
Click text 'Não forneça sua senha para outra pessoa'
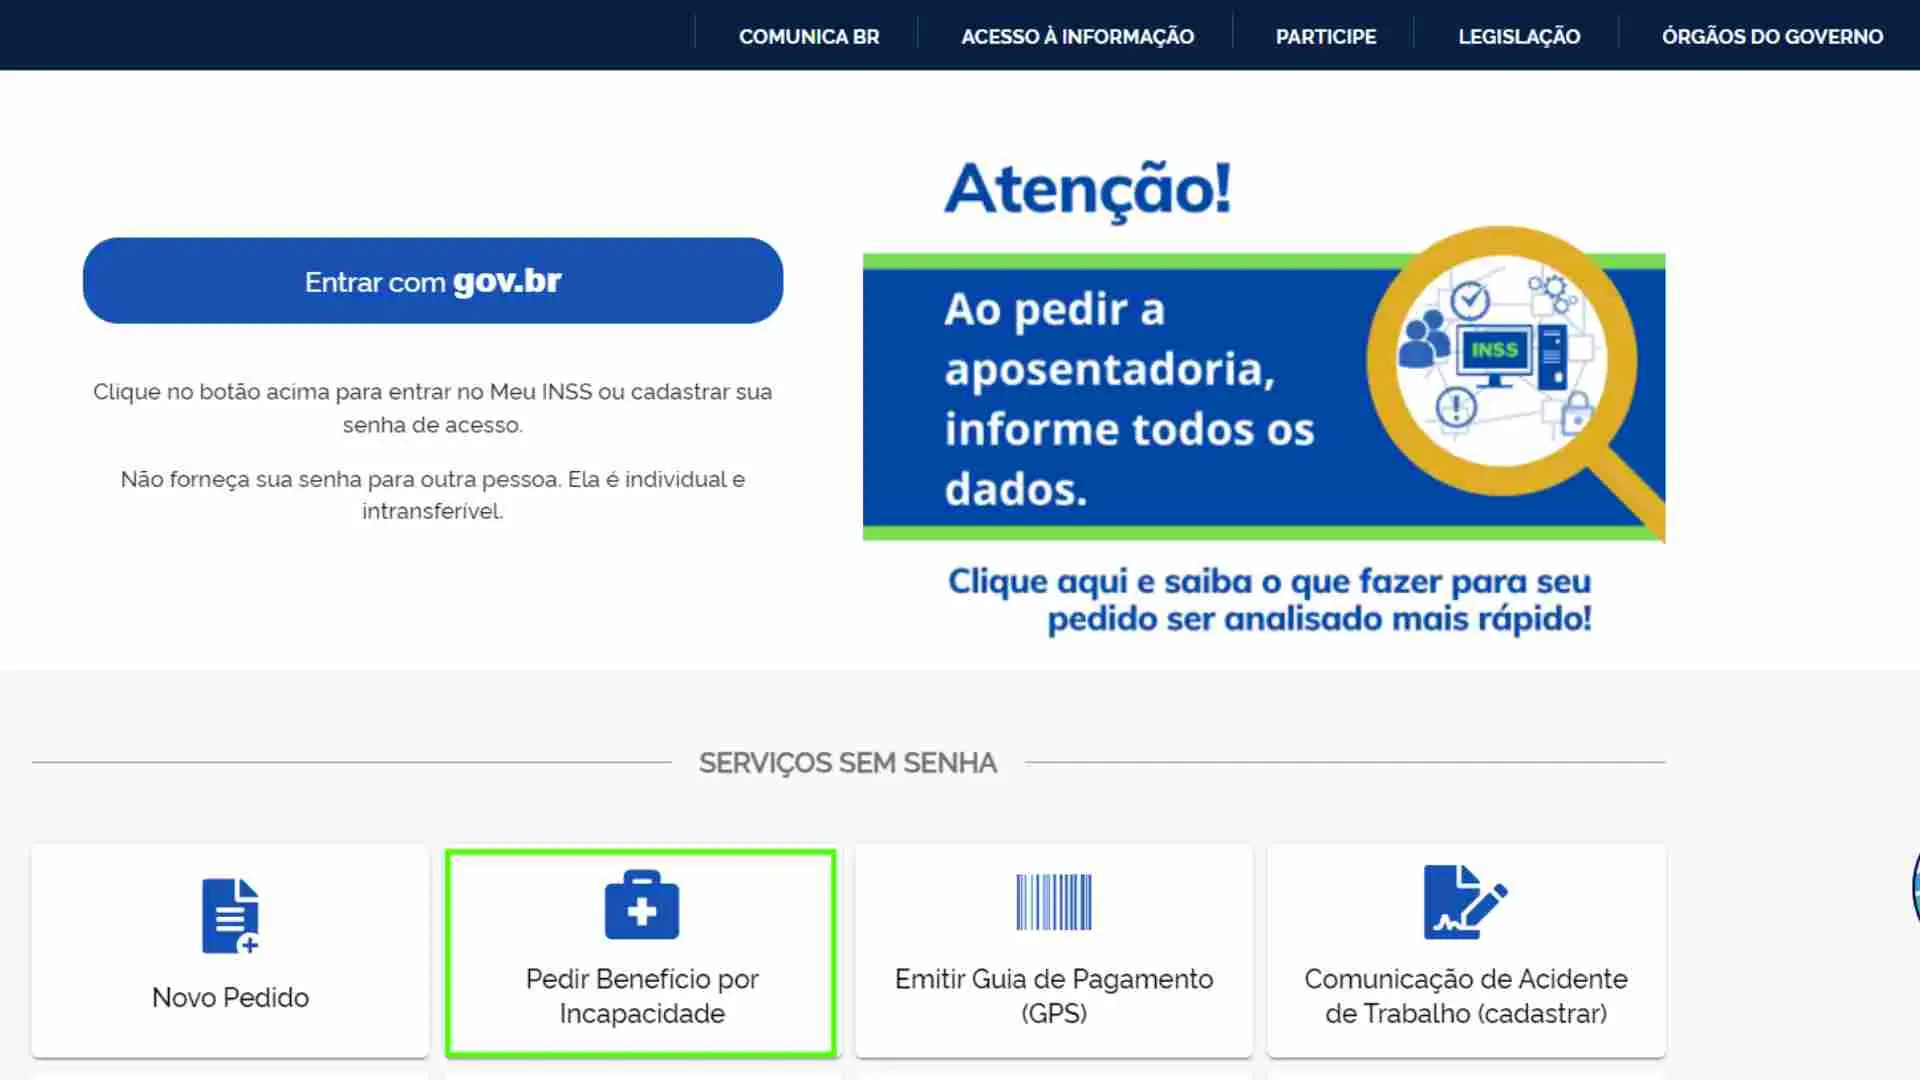coord(433,495)
